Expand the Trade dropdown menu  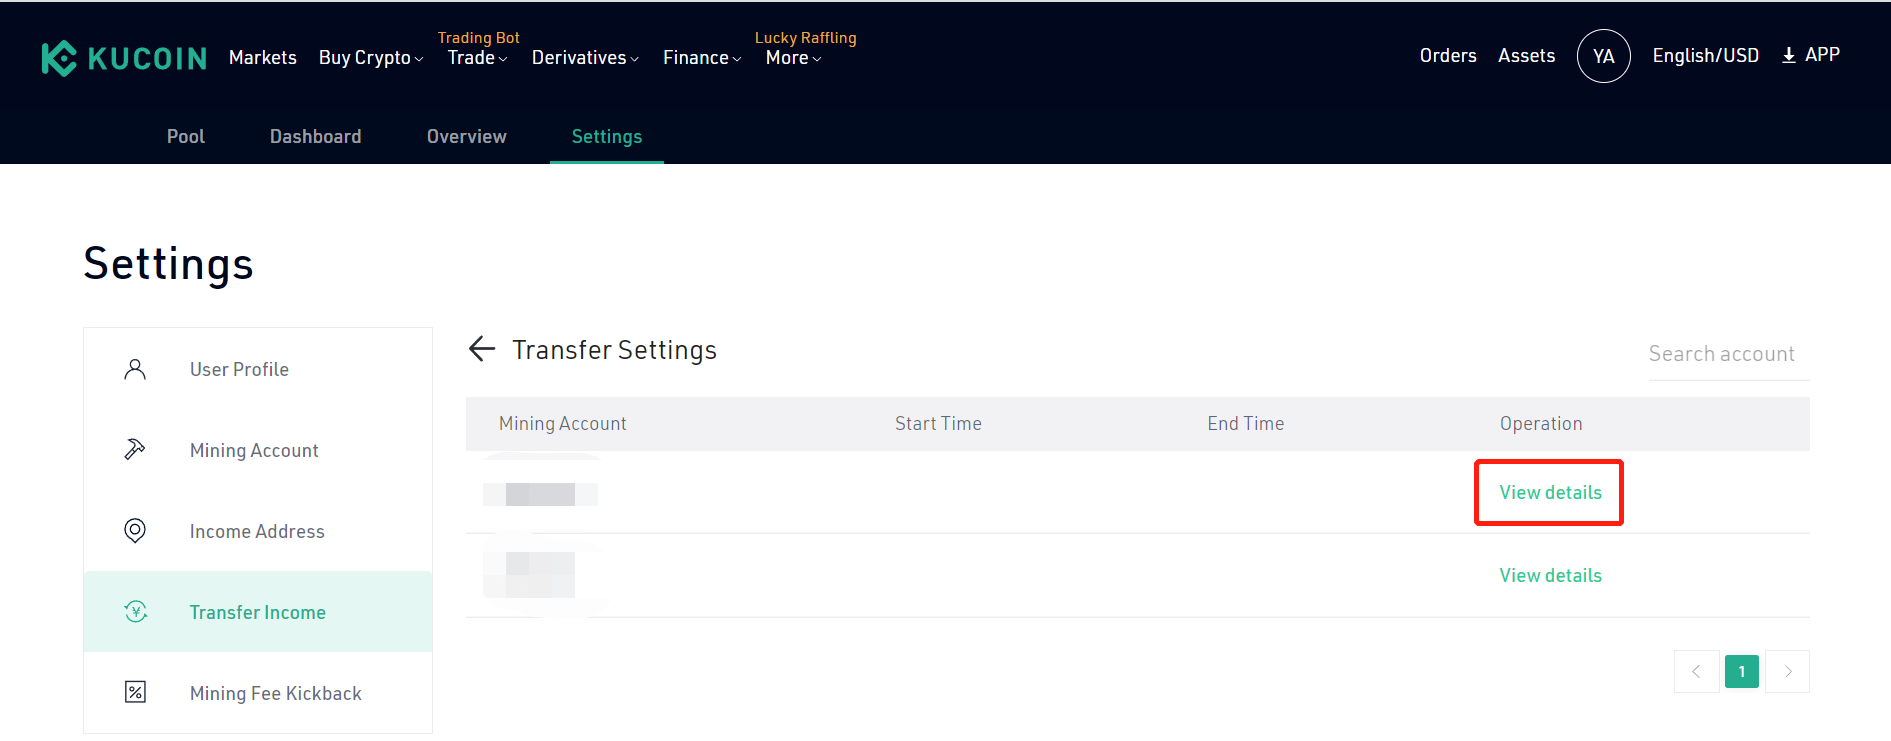(477, 58)
